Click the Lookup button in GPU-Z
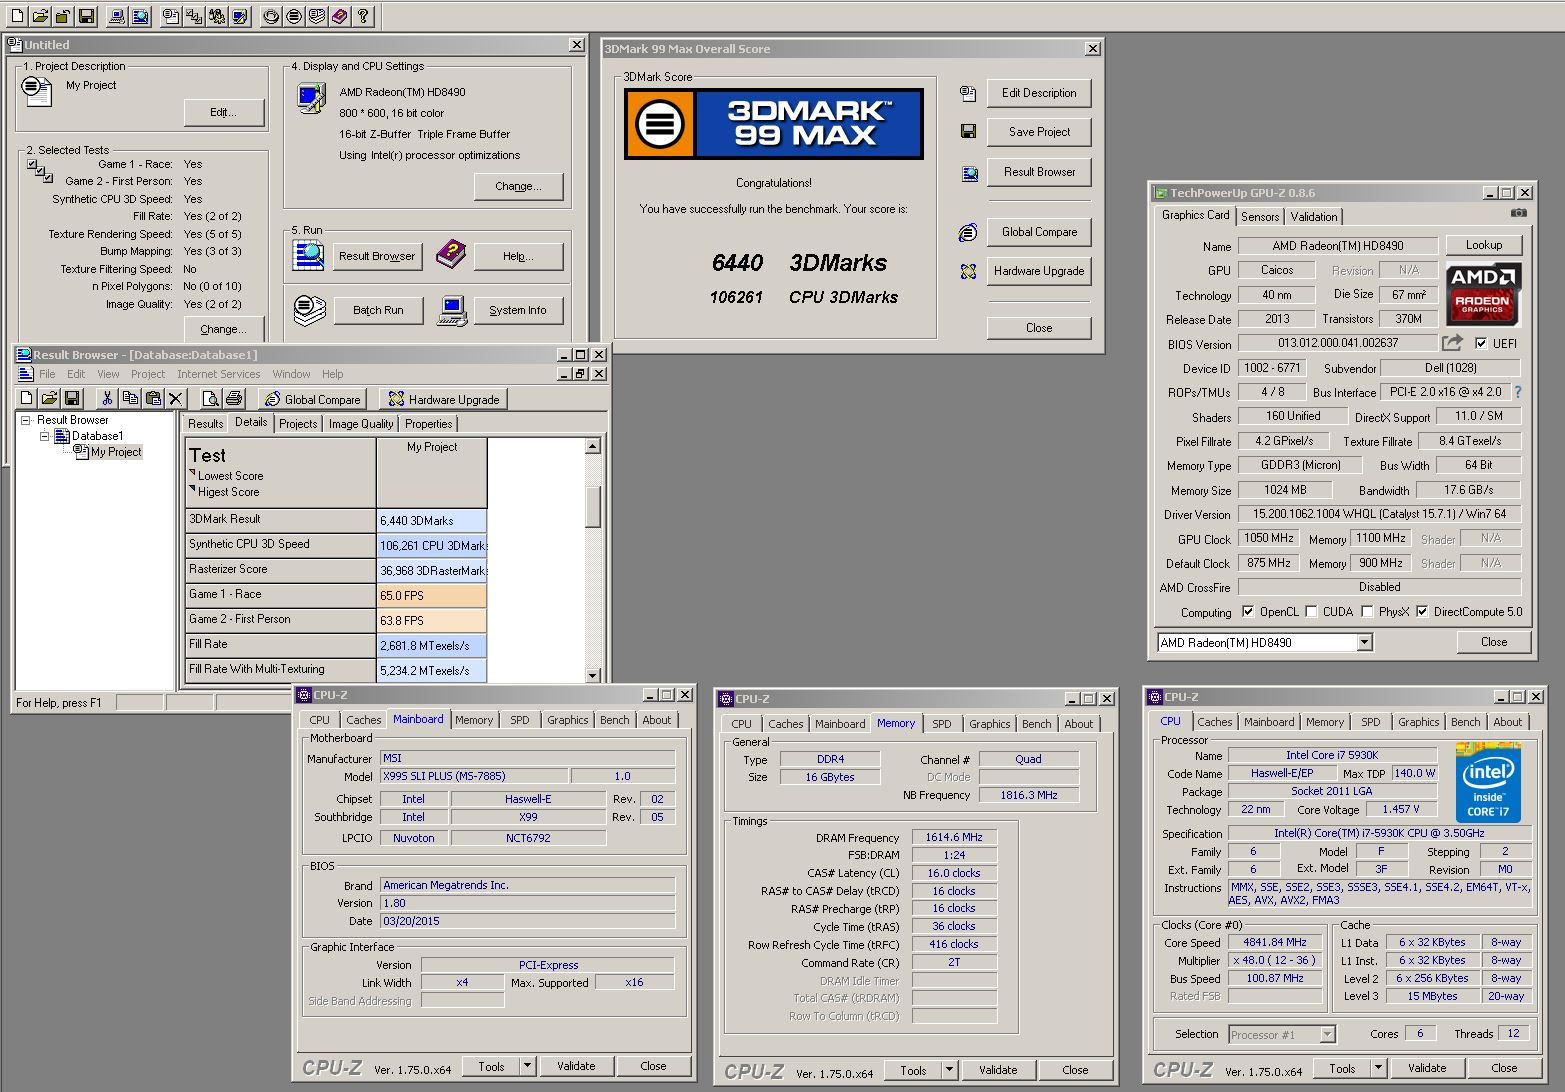 coord(1484,245)
